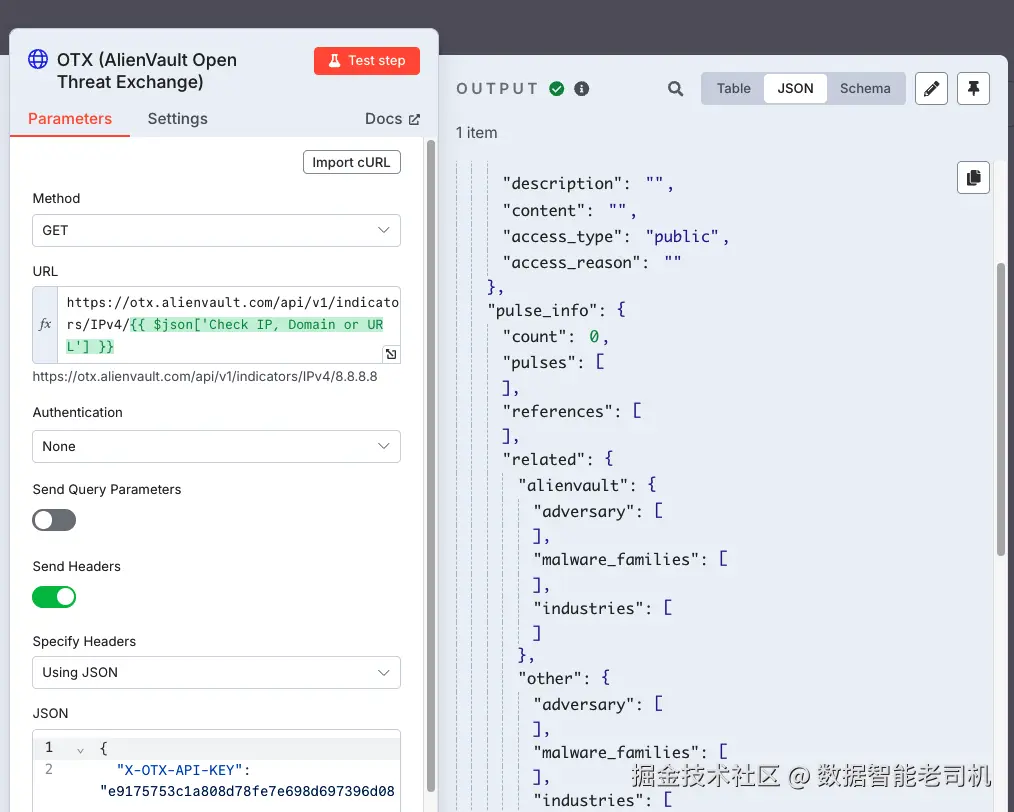This screenshot has height=812, width=1014.
Task: Open output search magnifier
Action: coord(675,89)
